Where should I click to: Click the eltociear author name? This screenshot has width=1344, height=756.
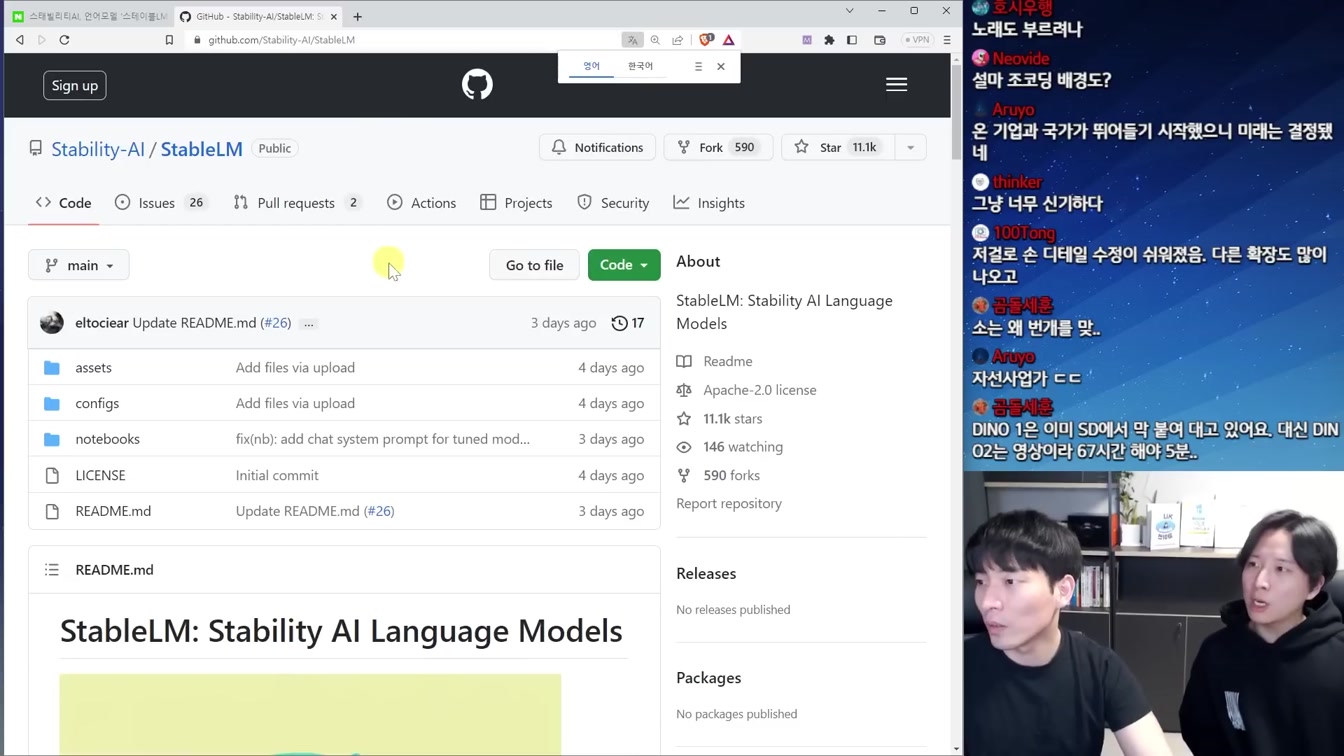102,323
